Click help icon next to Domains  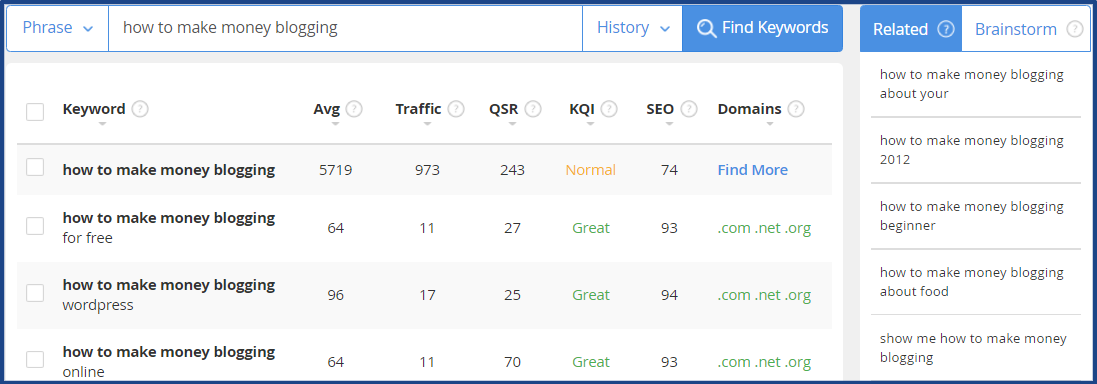pyautogui.click(x=795, y=109)
